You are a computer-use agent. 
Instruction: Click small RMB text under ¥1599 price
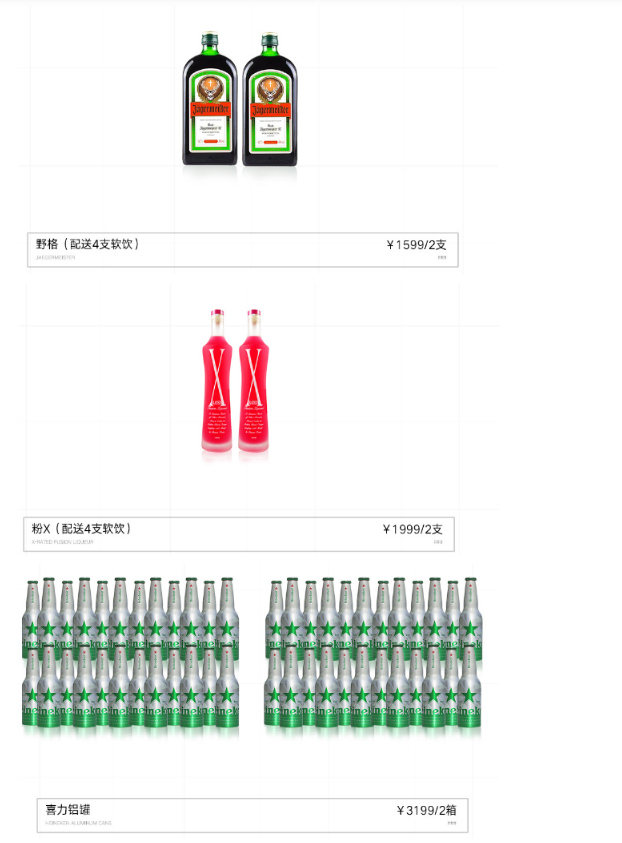coord(442,258)
